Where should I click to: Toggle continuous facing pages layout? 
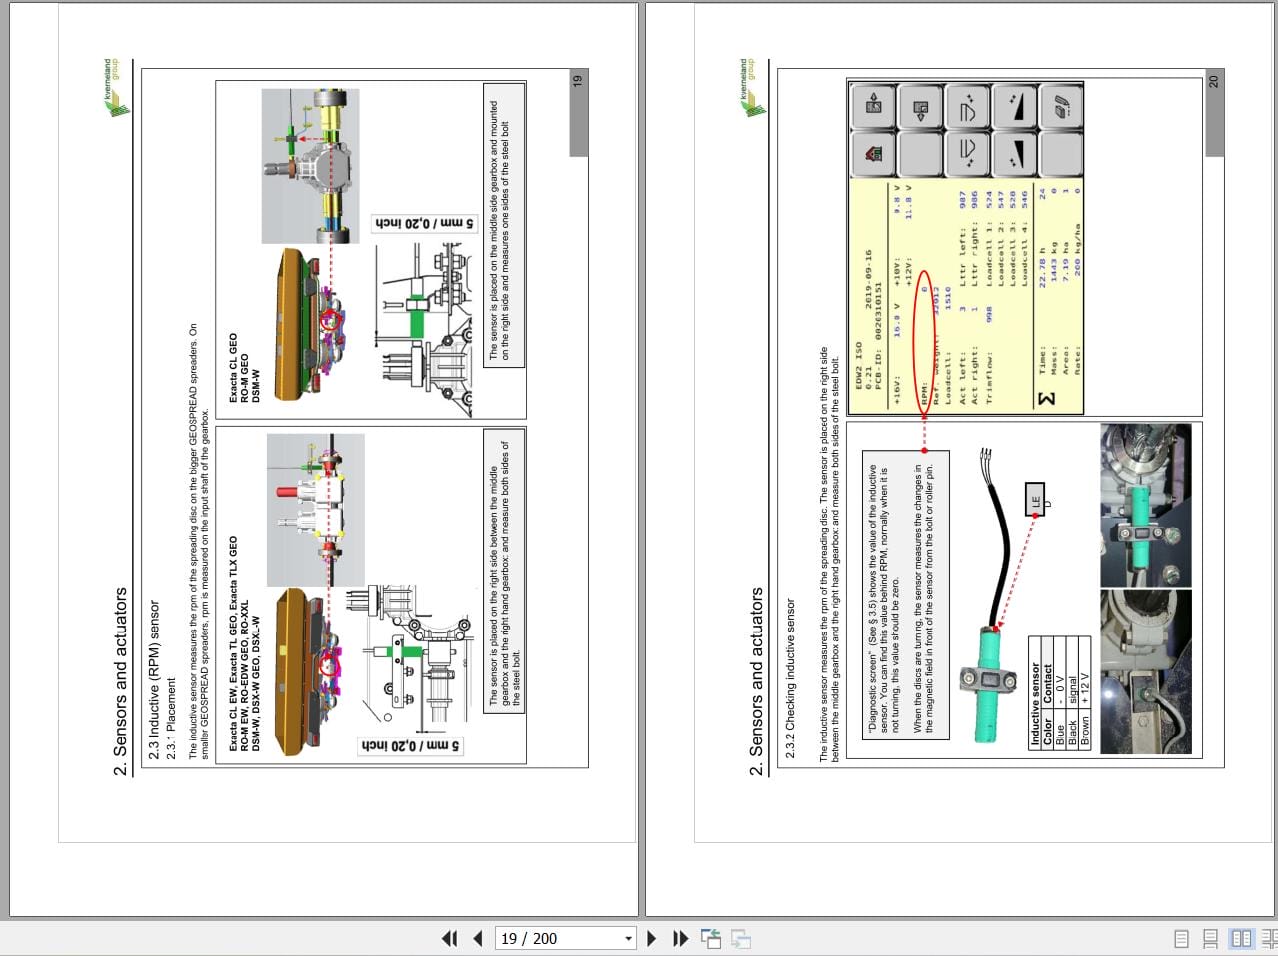(1266, 938)
